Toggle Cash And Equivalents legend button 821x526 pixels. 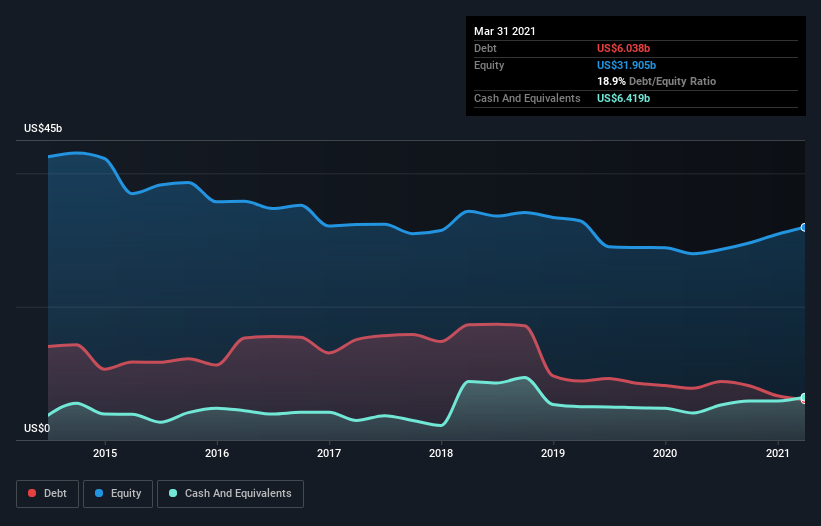tap(230, 494)
